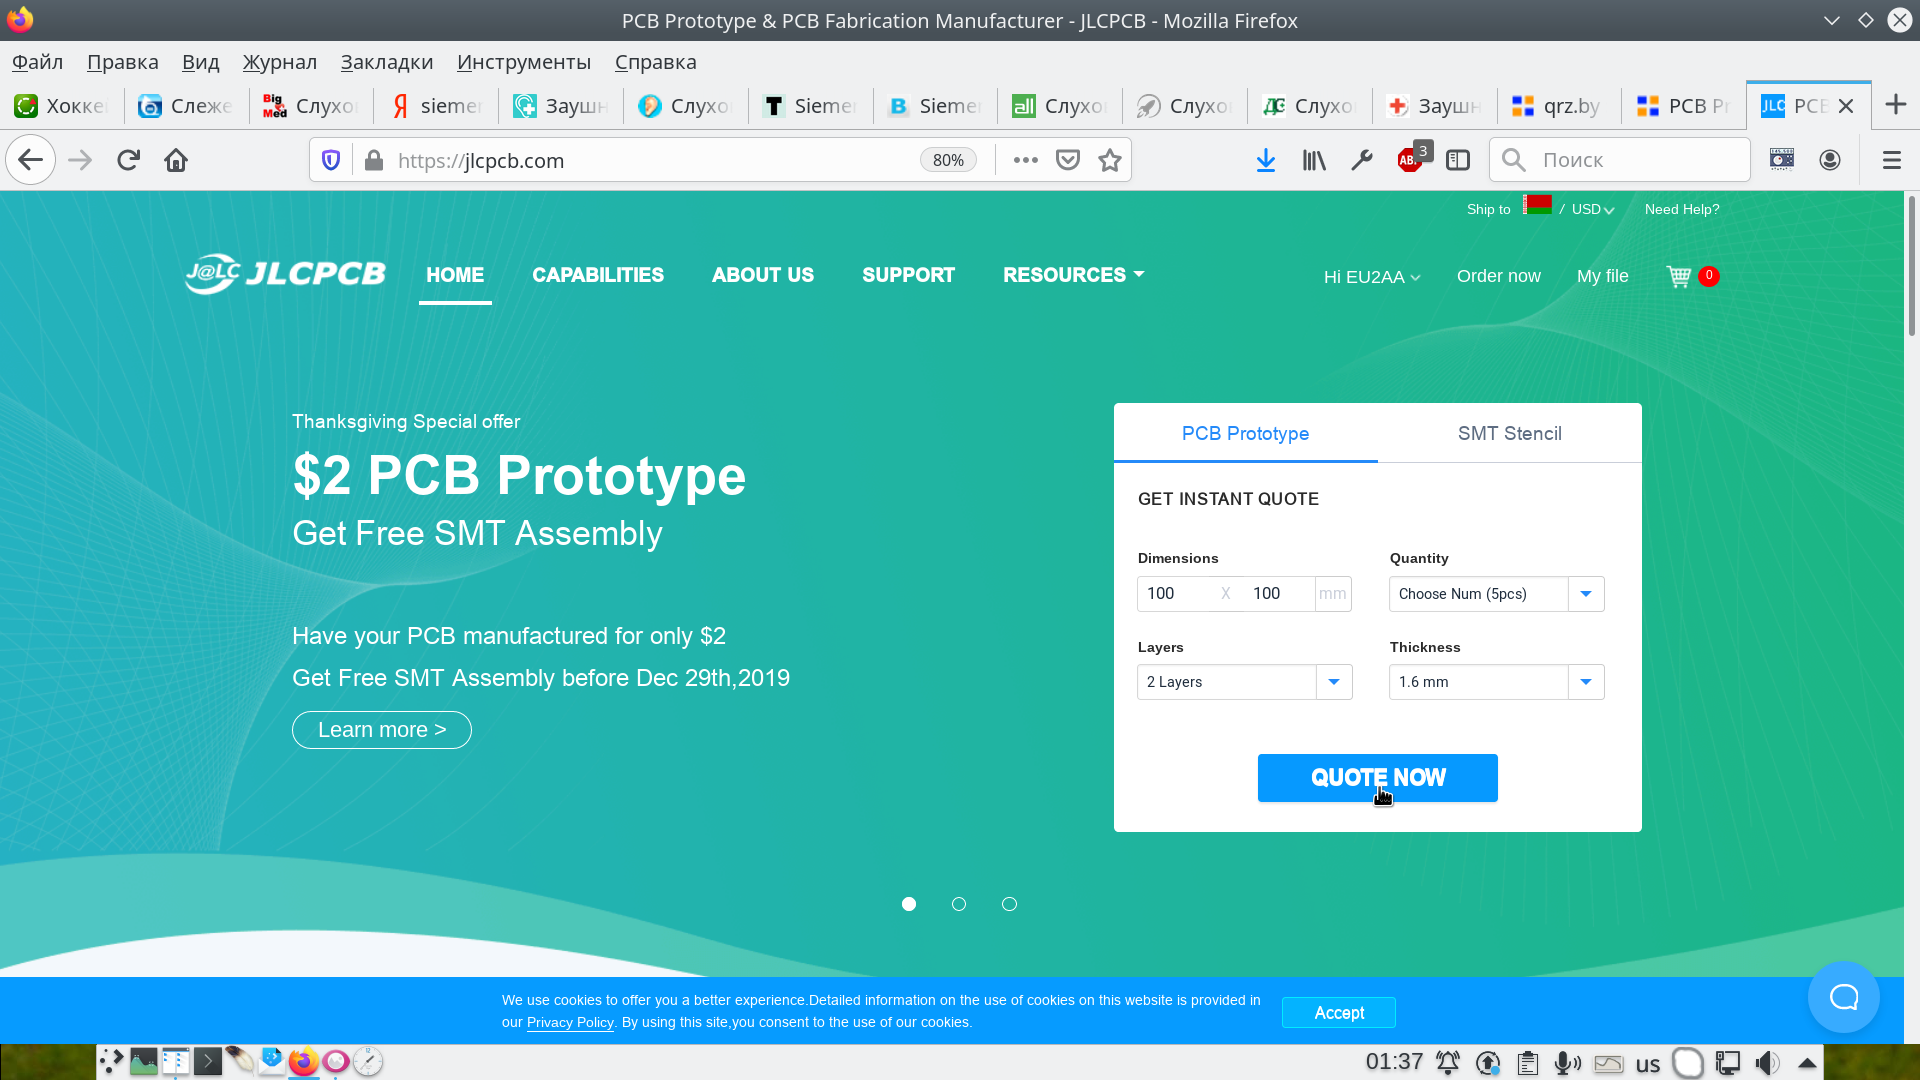The width and height of the screenshot is (1920, 1080).
Task: Show site security padlock info
Action: click(x=374, y=160)
